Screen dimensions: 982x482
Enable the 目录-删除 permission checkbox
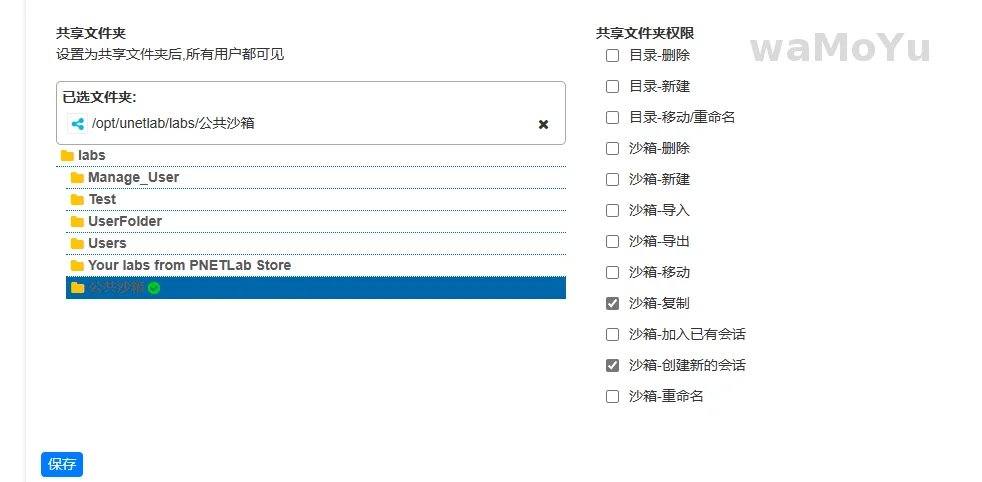tap(613, 56)
